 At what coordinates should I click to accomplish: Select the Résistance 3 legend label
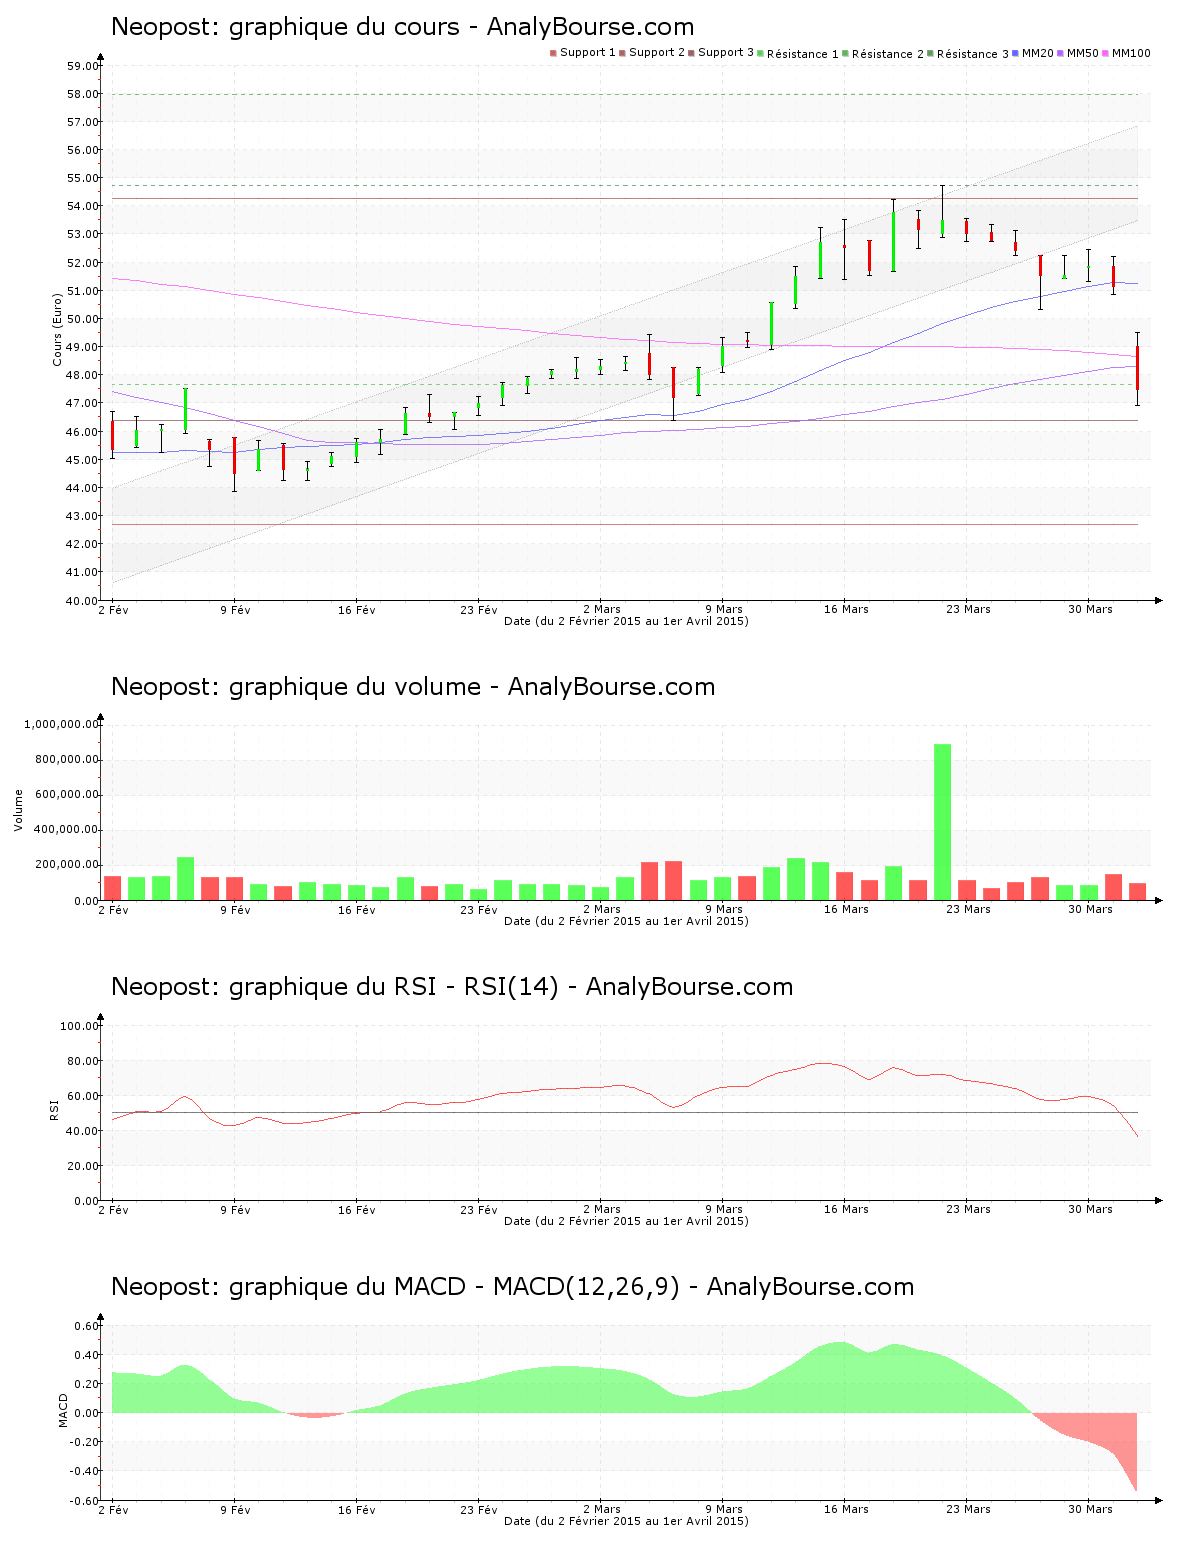[973, 54]
